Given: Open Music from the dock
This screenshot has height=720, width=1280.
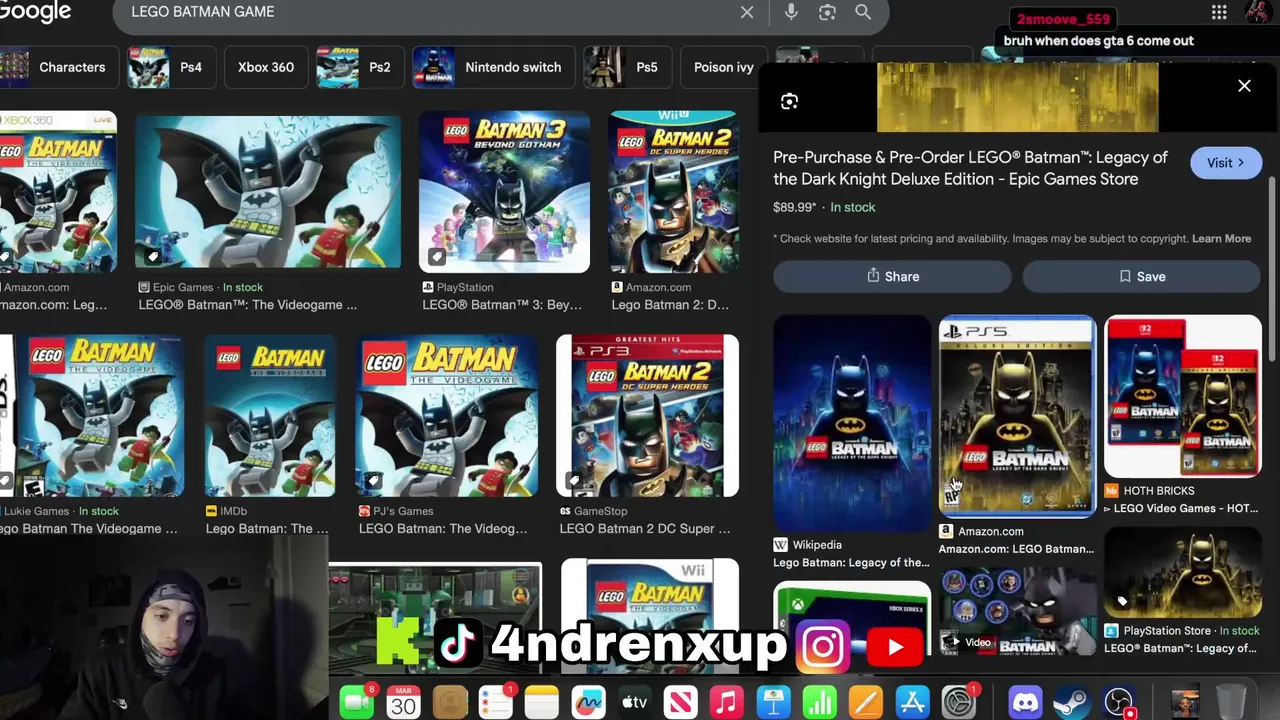Looking at the screenshot, I should [x=727, y=702].
